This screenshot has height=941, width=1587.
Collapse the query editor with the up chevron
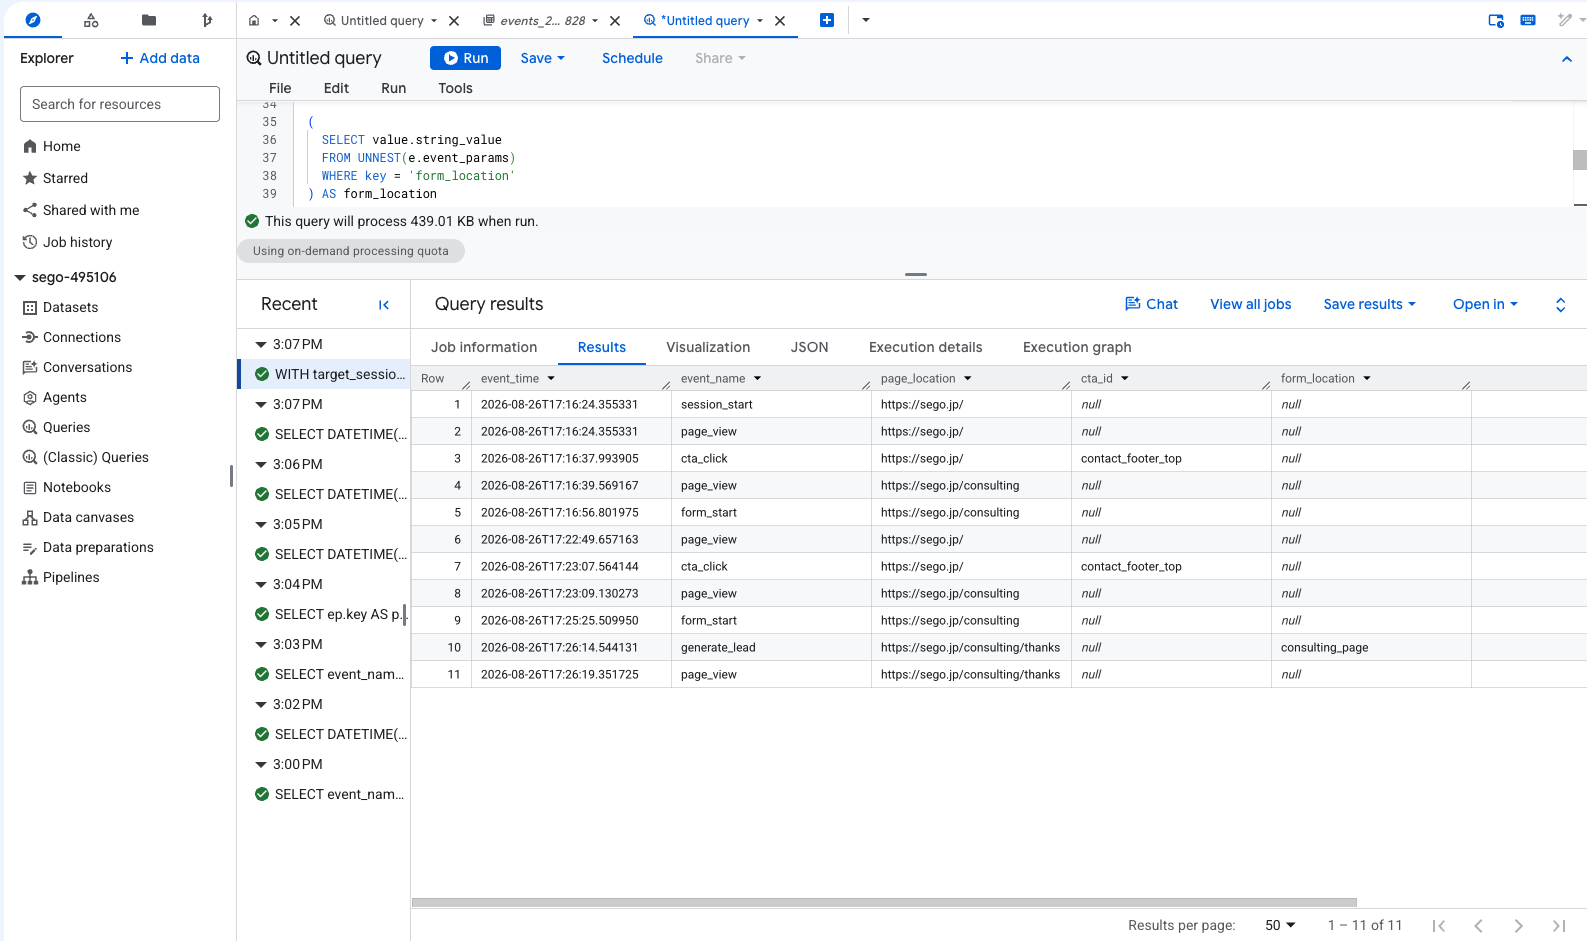pos(1567,59)
